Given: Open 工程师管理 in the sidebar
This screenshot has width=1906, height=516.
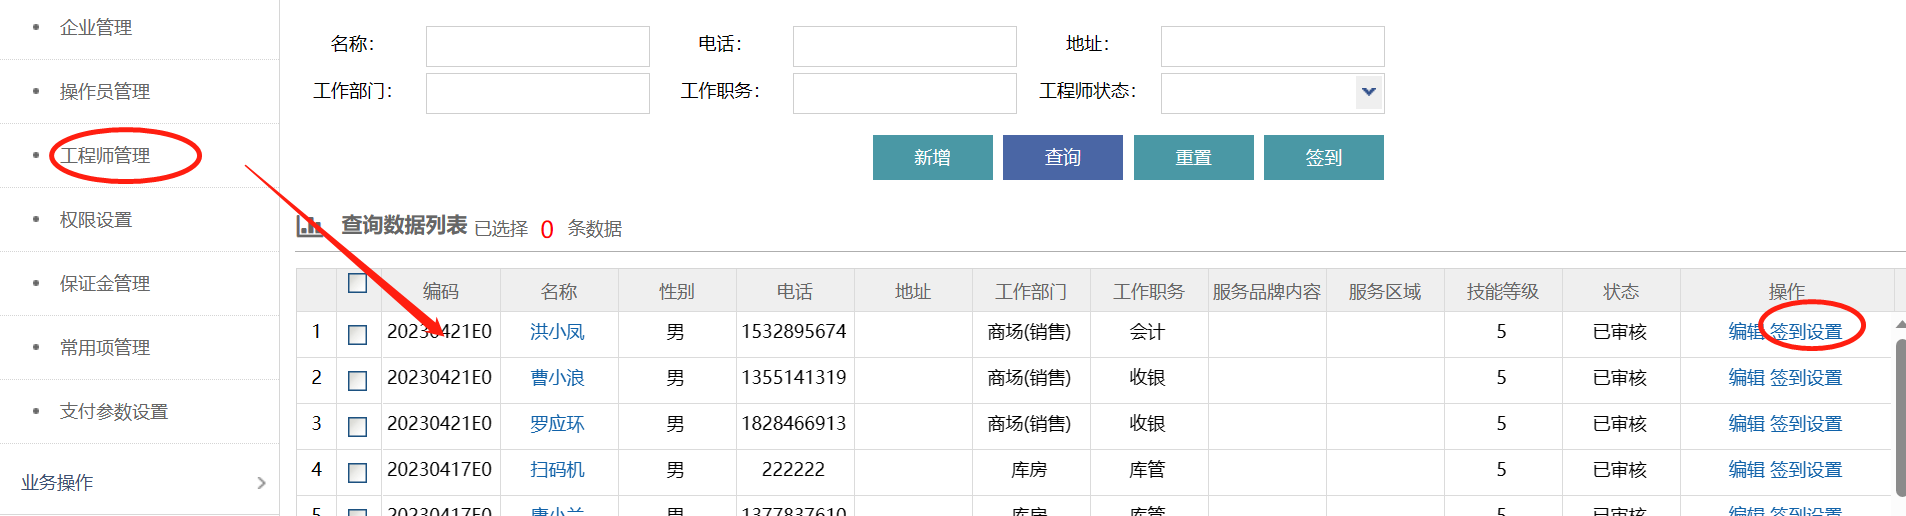Looking at the screenshot, I should click(x=105, y=156).
